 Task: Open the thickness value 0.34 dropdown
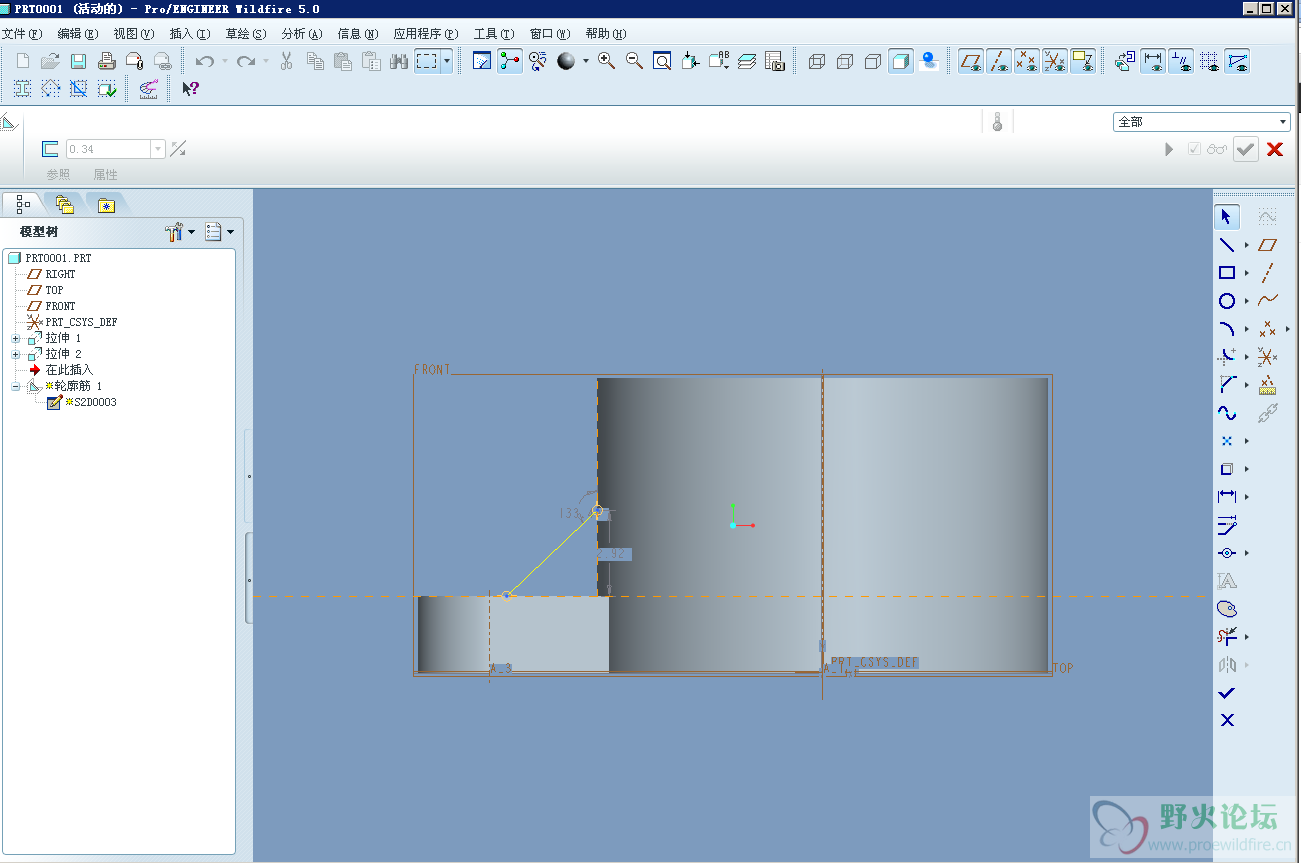point(157,149)
